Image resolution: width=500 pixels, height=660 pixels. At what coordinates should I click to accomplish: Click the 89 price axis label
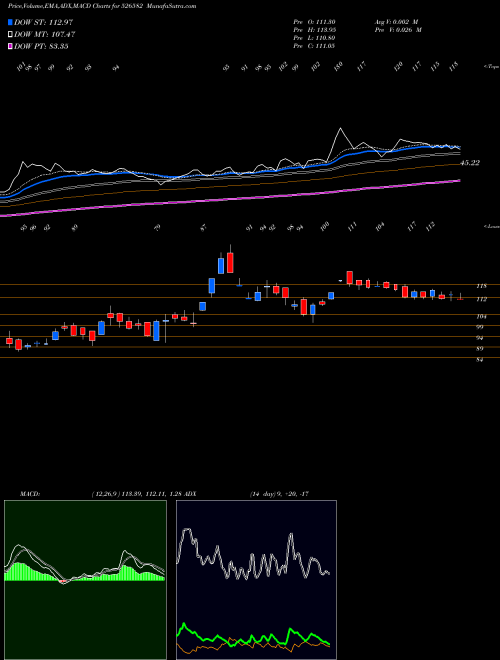[x=480, y=349]
